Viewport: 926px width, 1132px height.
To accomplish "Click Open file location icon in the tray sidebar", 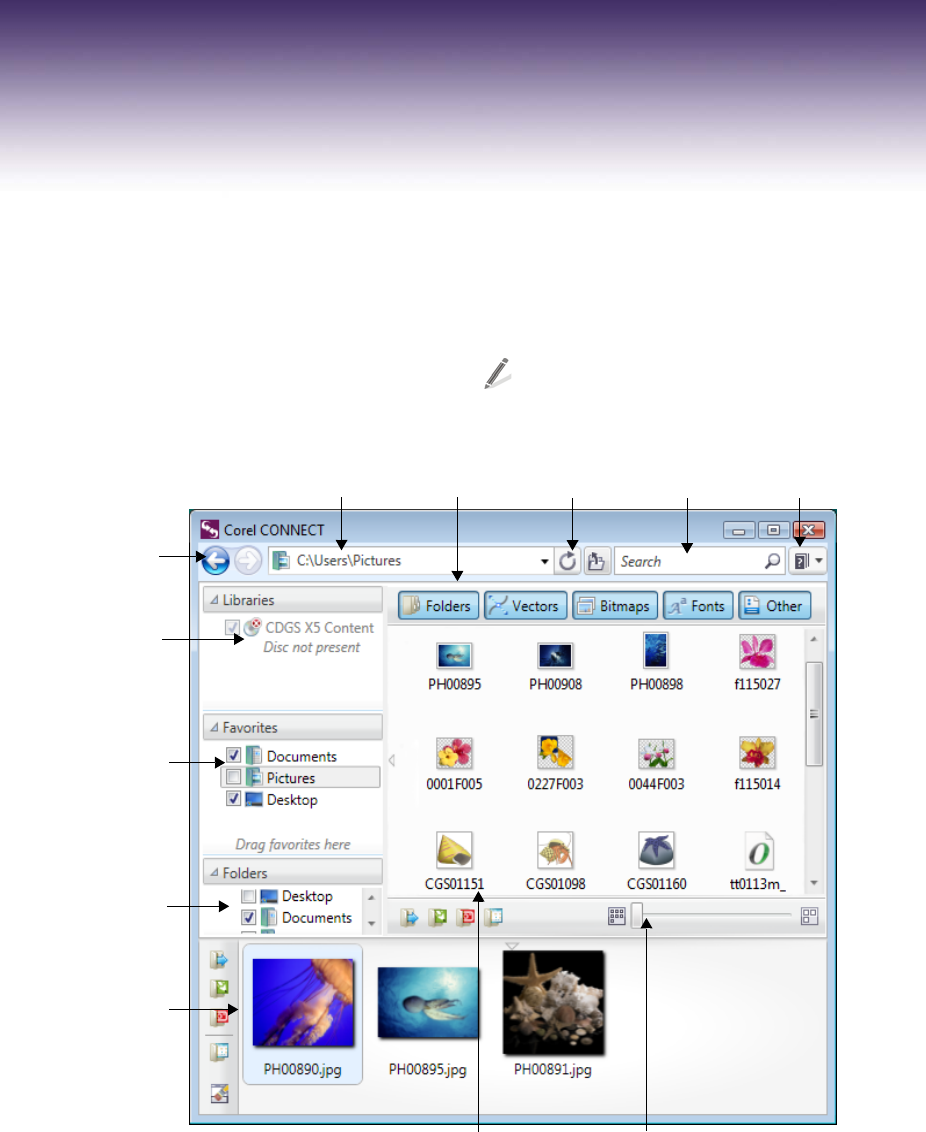I will tap(219, 1052).
